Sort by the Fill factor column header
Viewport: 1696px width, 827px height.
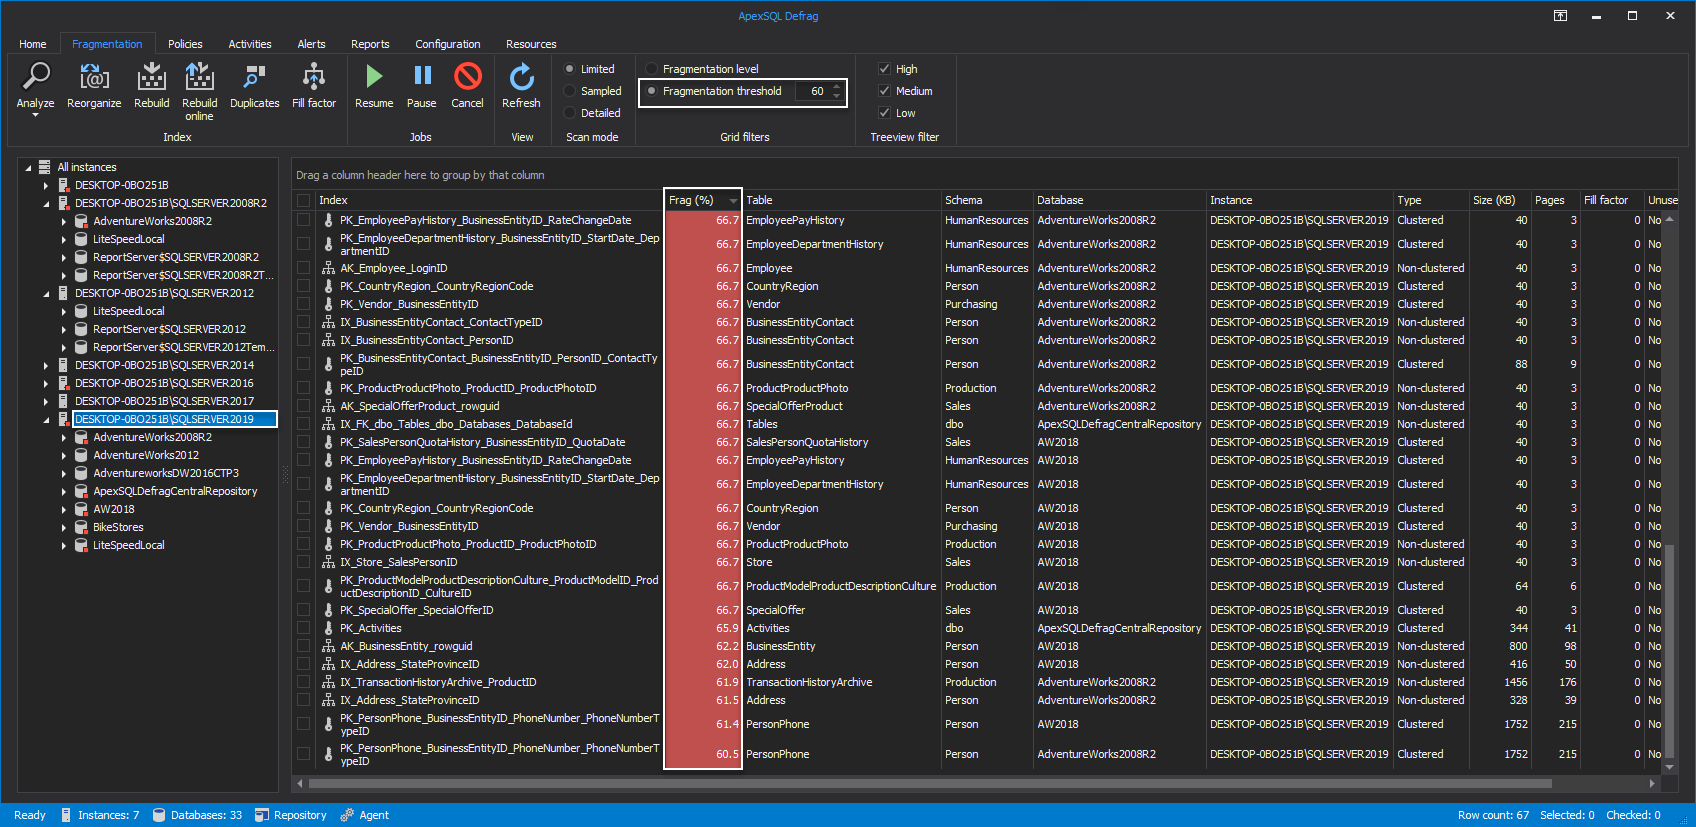tap(1612, 200)
